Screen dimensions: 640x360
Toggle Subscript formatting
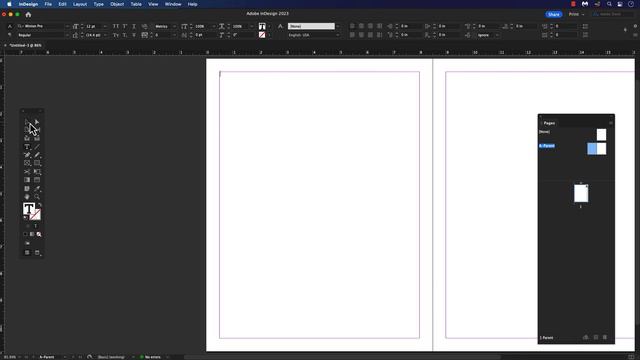tap(125, 35)
